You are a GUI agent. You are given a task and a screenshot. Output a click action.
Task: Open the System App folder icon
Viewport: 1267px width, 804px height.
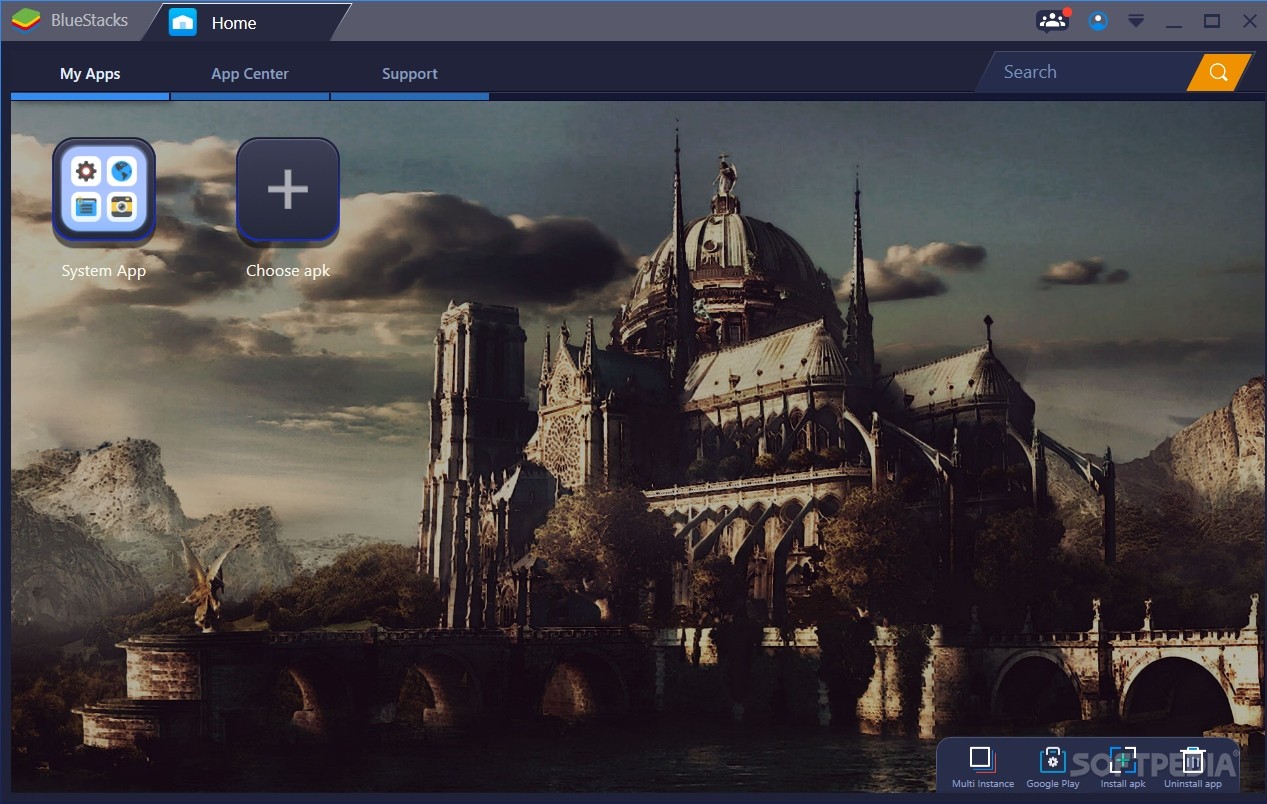104,191
